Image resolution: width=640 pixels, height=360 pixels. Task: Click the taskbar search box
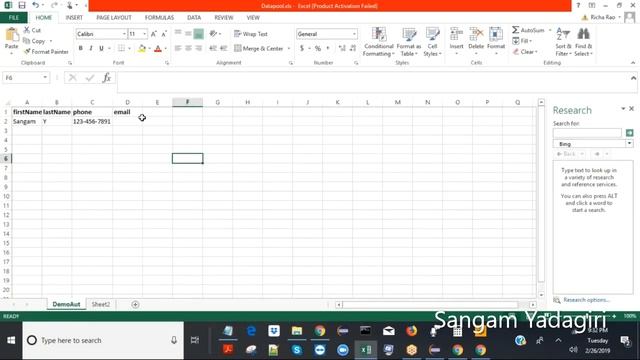[x=103, y=340]
